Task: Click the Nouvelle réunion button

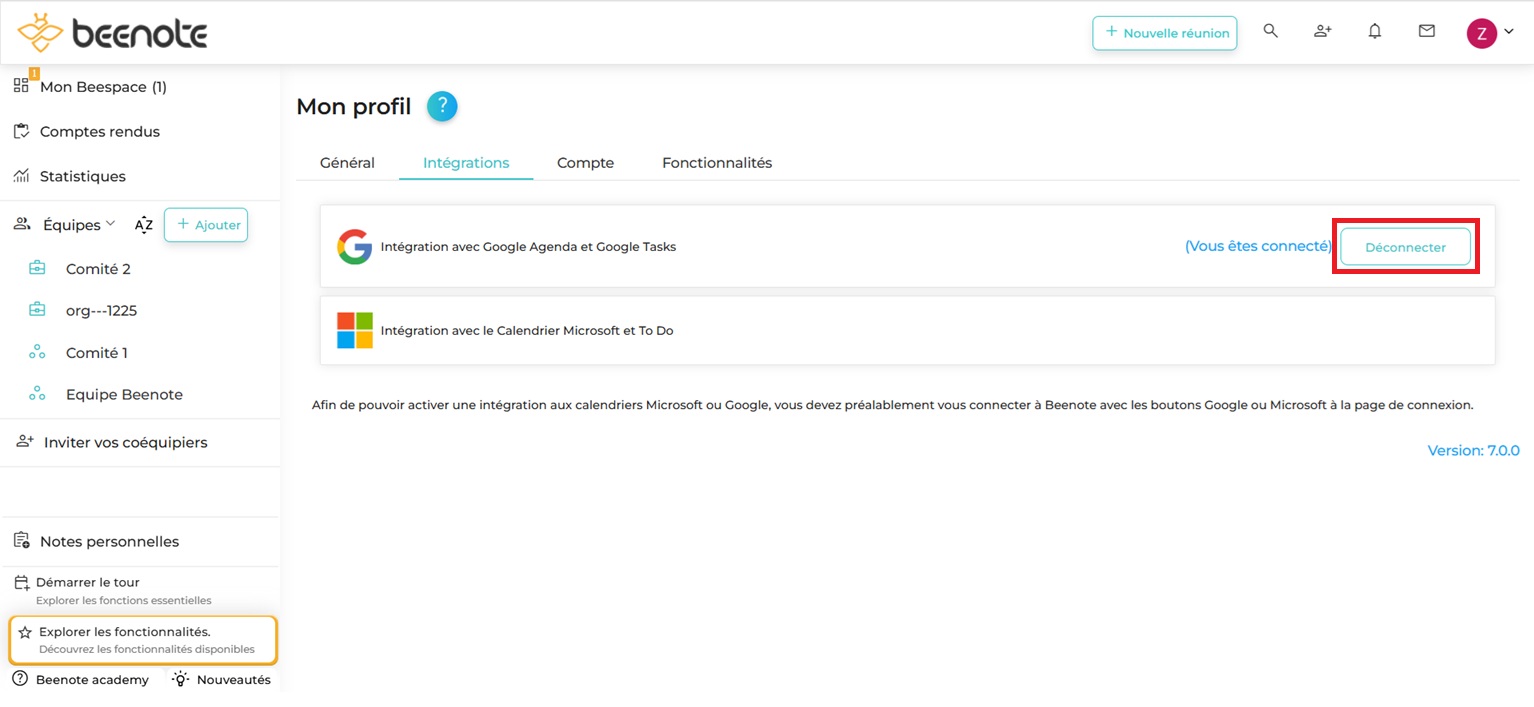Action: [1164, 32]
